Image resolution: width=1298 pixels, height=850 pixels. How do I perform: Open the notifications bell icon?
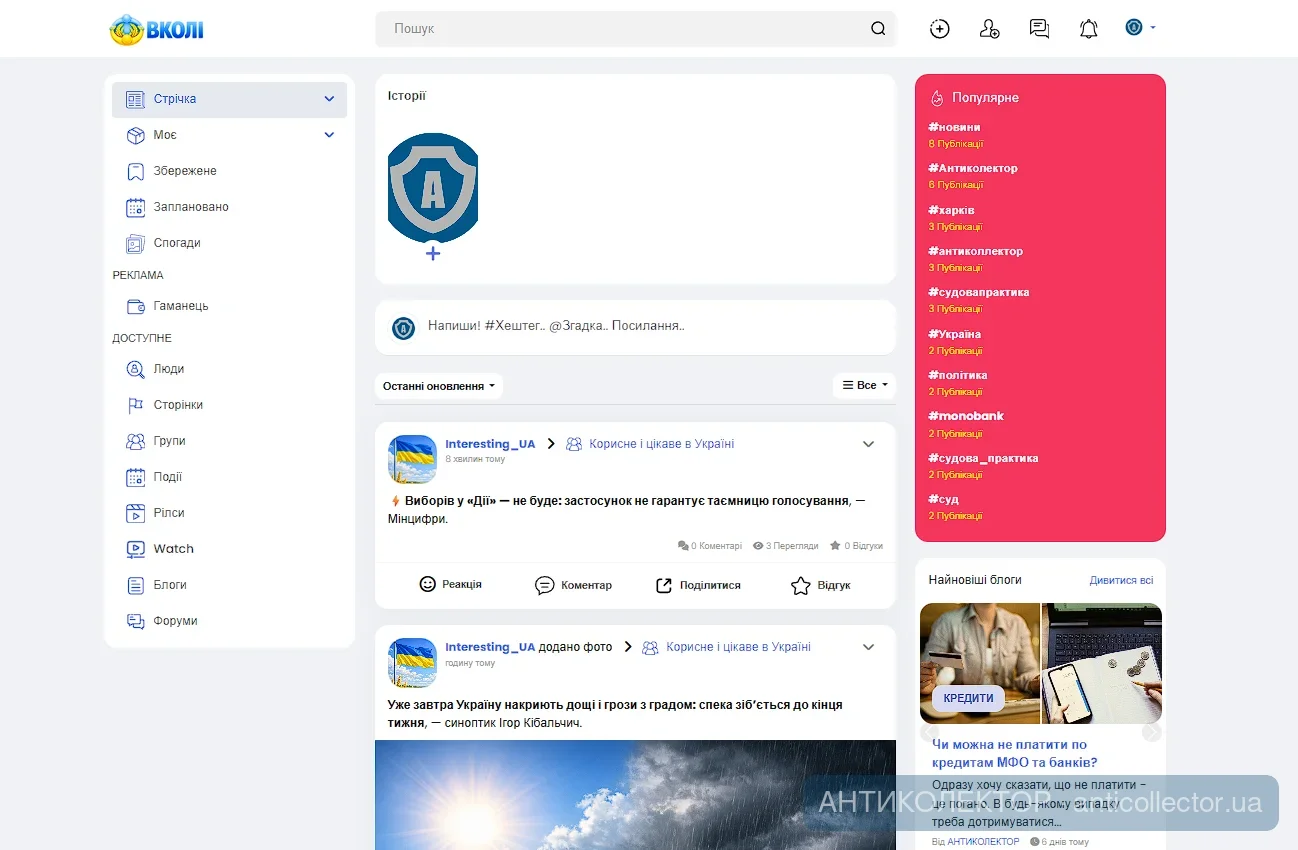point(1089,29)
